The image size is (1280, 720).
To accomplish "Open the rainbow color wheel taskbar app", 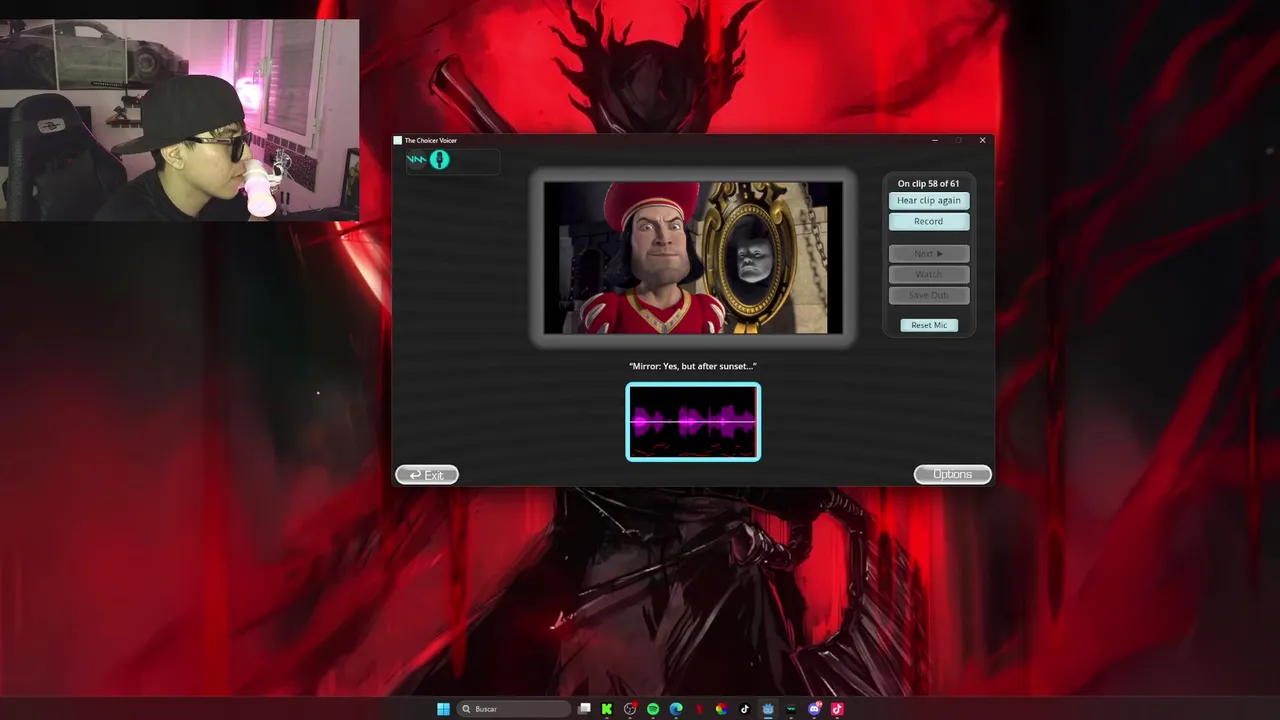I will point(721,709).
